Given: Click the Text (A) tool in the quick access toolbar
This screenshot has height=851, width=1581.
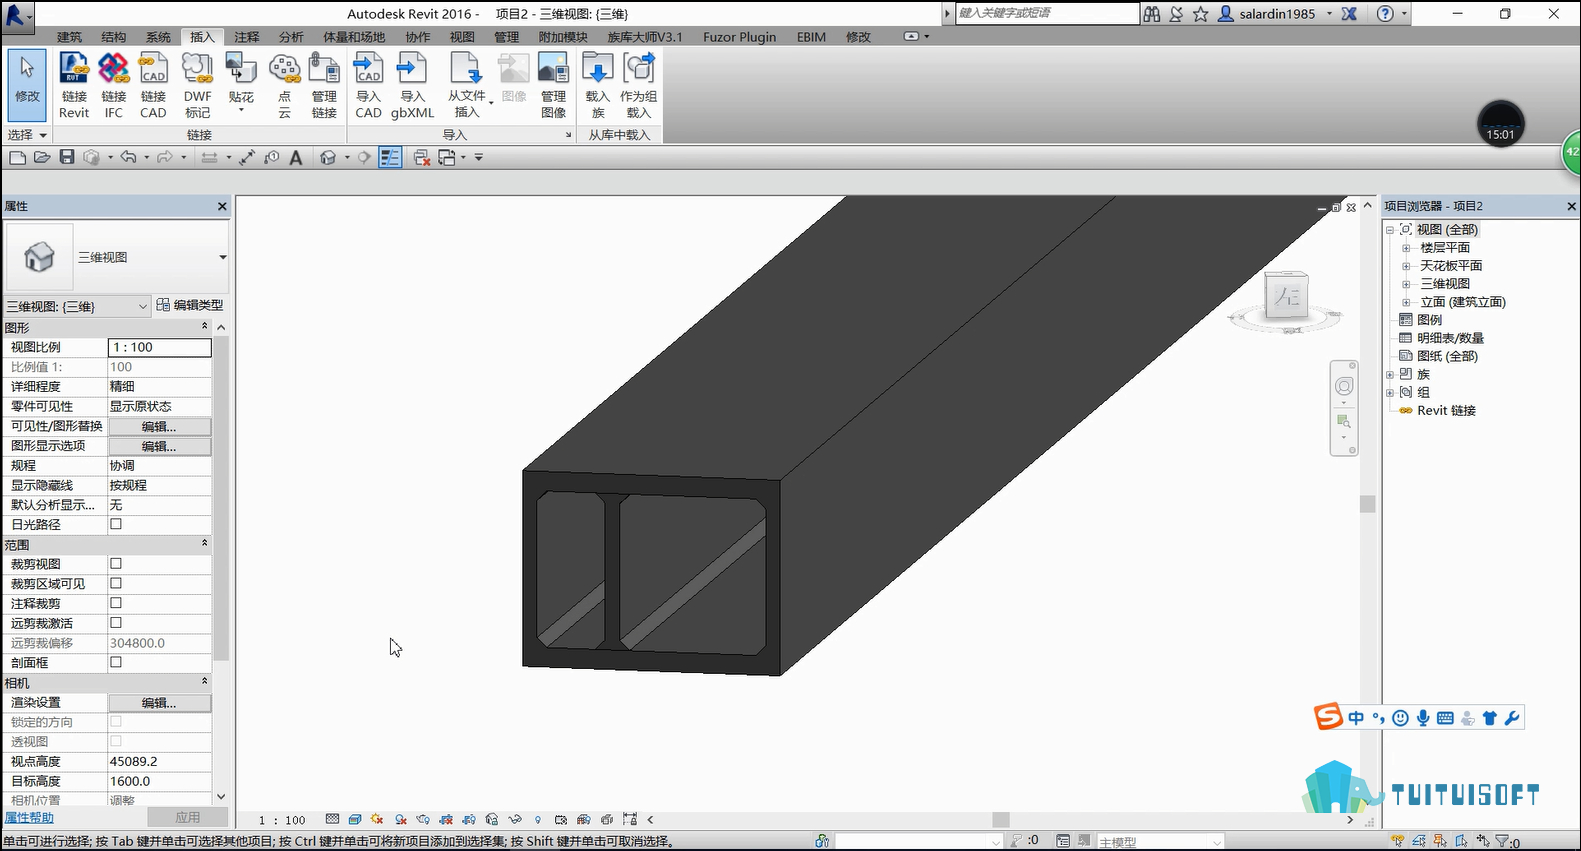Looking at the screenshot, I should click(296, 157).
